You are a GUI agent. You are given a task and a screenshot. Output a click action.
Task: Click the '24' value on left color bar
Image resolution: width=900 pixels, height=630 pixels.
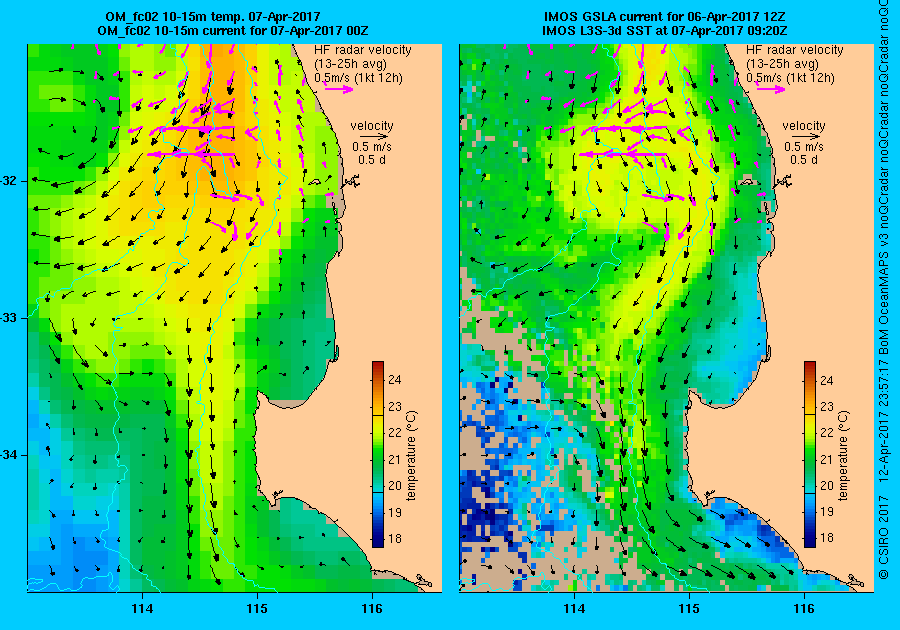pos(395,380)
